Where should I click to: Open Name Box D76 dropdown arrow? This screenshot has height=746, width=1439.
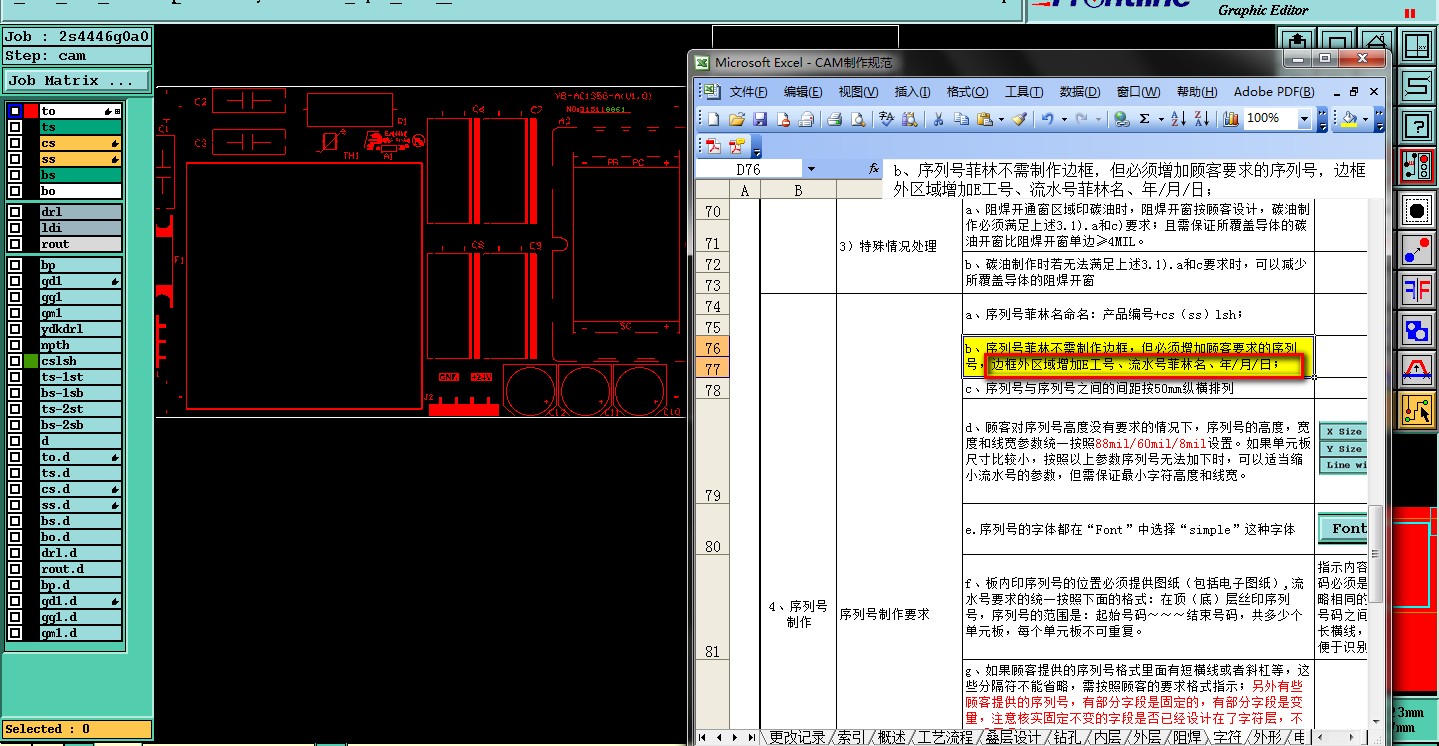(x=811, y=169)
